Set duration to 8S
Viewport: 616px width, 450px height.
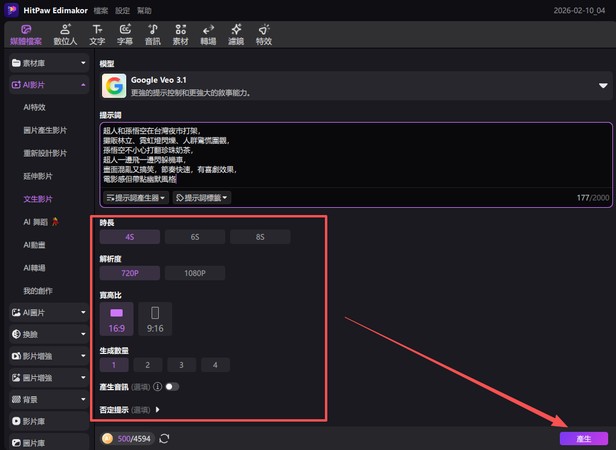coord(260,237)
